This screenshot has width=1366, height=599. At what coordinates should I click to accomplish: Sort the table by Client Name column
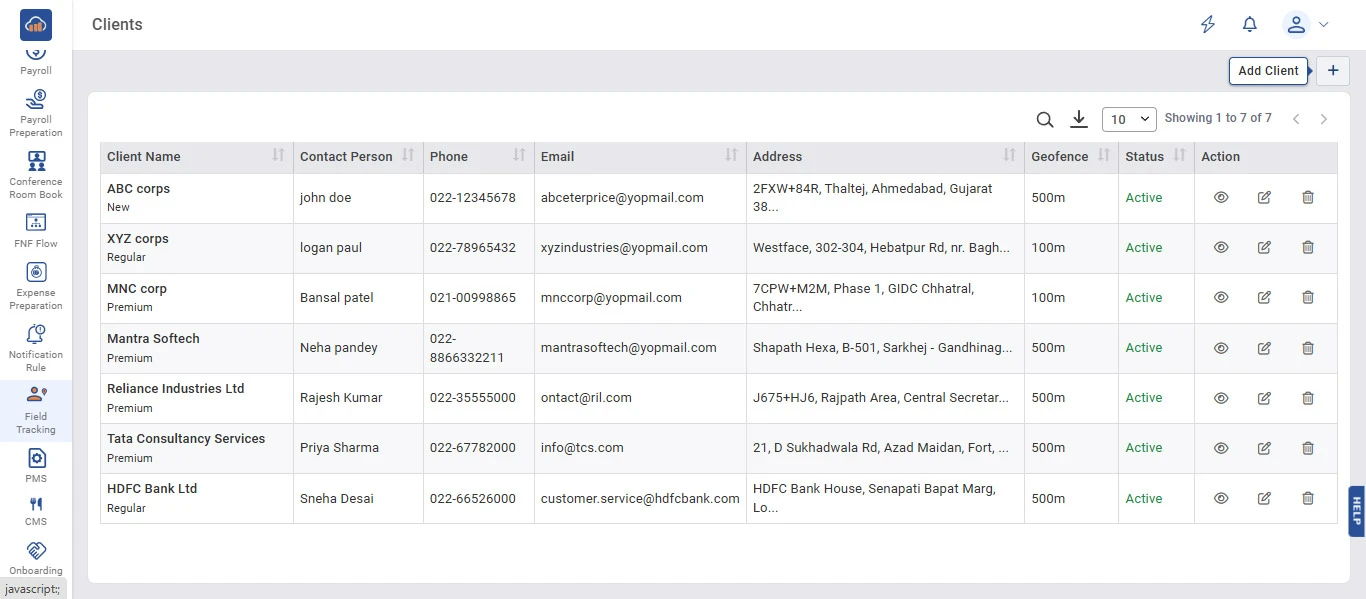coord(278,156)
